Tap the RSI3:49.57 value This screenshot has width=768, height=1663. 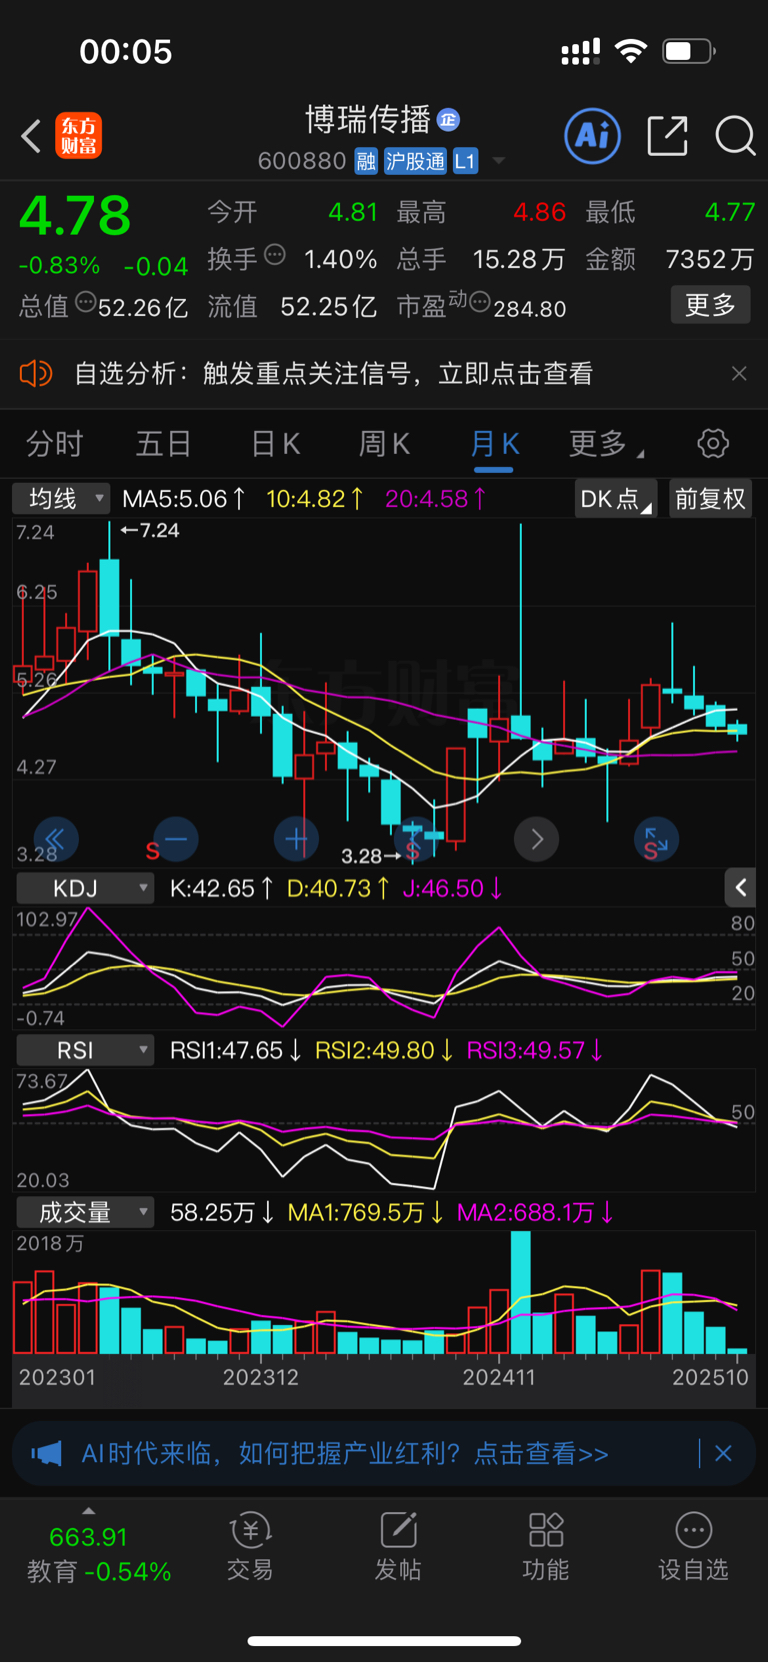coord(535,1050)
